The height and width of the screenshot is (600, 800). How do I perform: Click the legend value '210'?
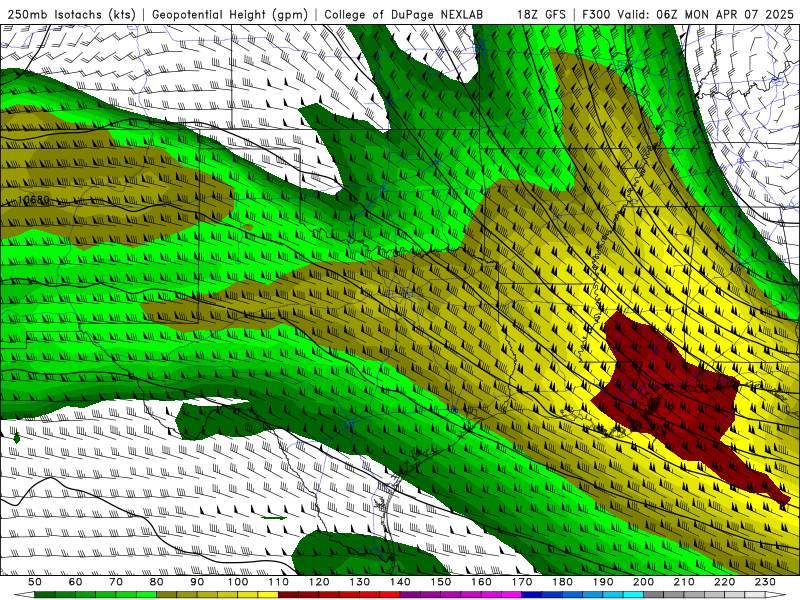[685, 582]
